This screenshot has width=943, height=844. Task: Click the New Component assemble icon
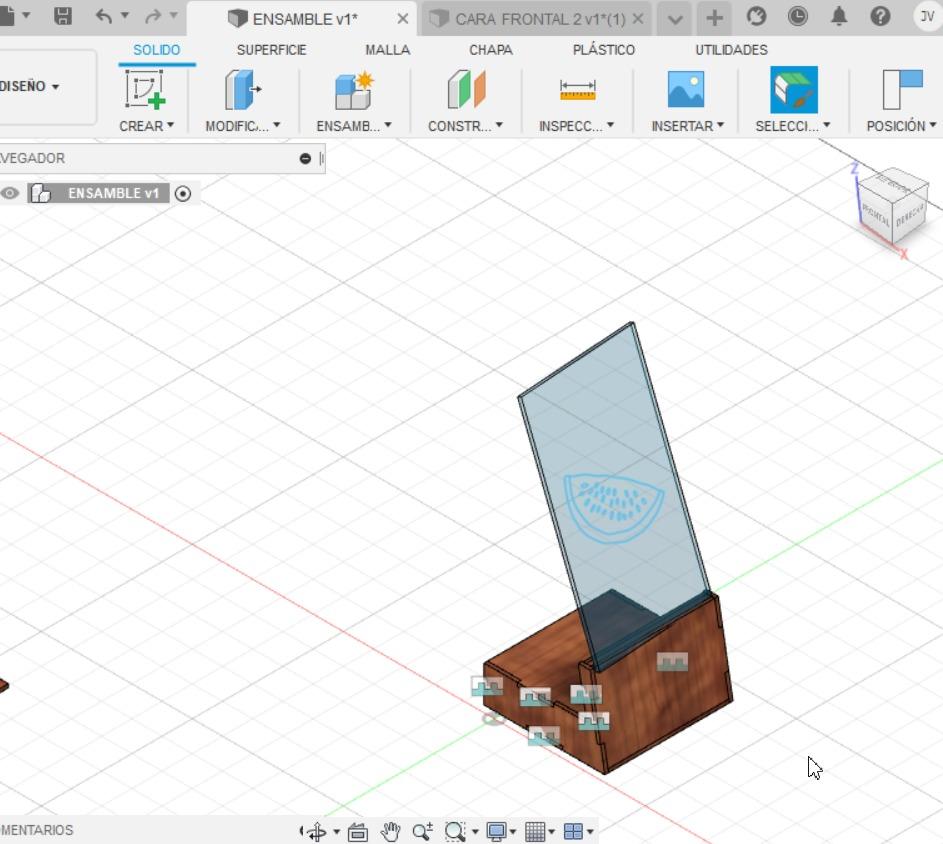tap(354, 90)
